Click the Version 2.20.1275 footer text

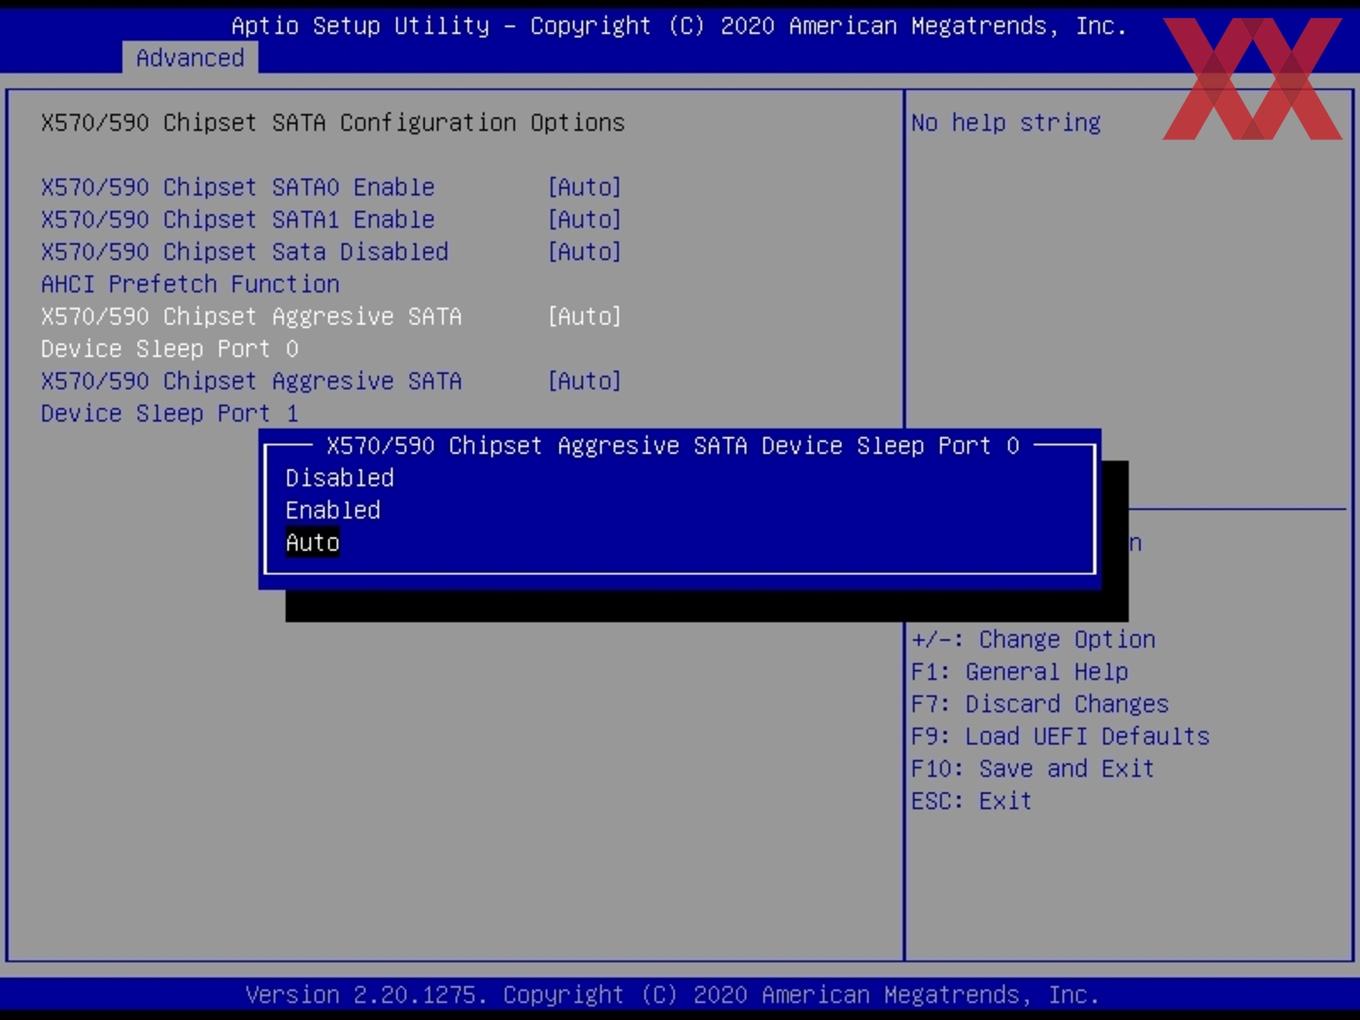tap(672, 995)
